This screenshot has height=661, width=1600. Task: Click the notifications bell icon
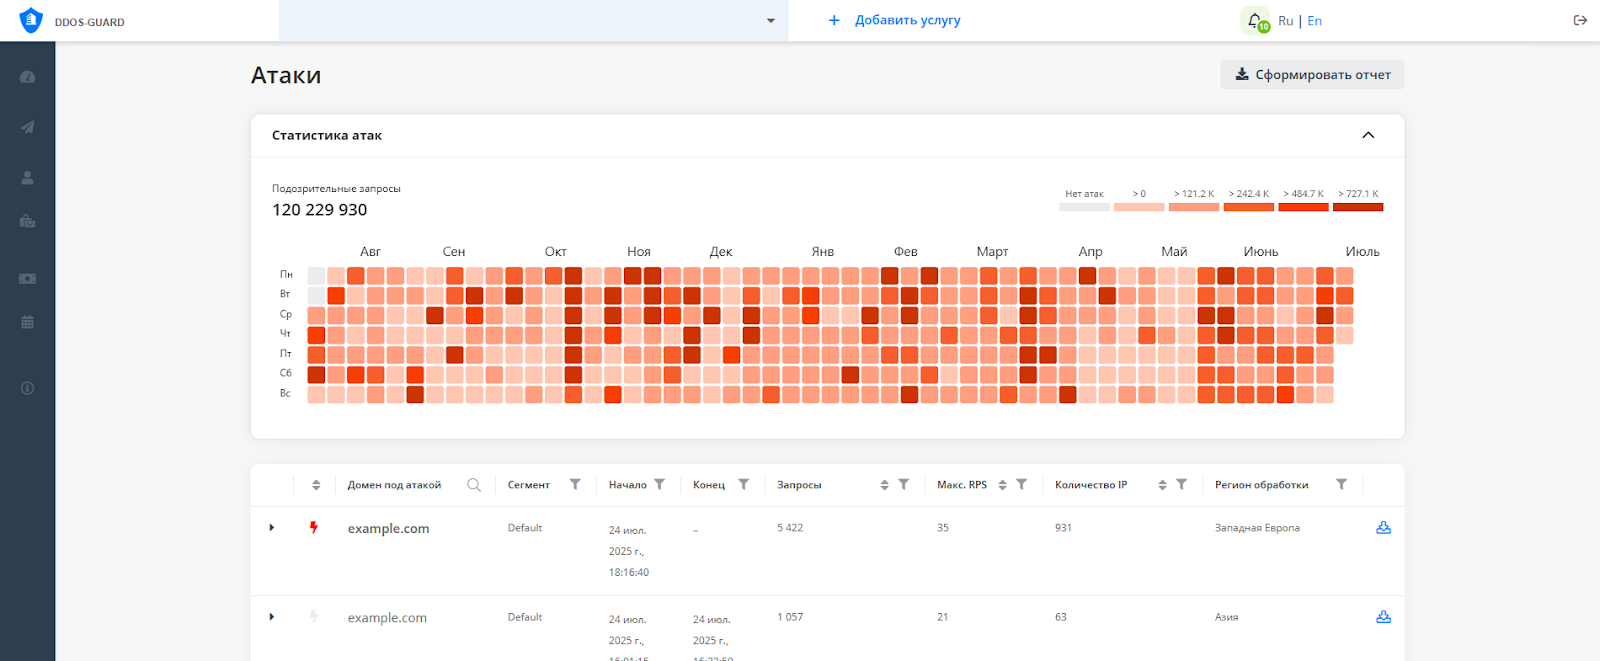tap(1254, 20)
